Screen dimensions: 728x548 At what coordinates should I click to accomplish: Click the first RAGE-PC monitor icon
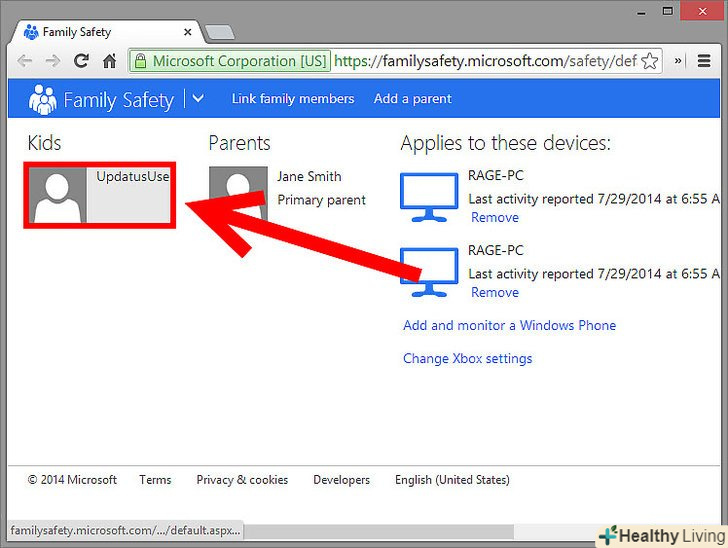point(429,195)
